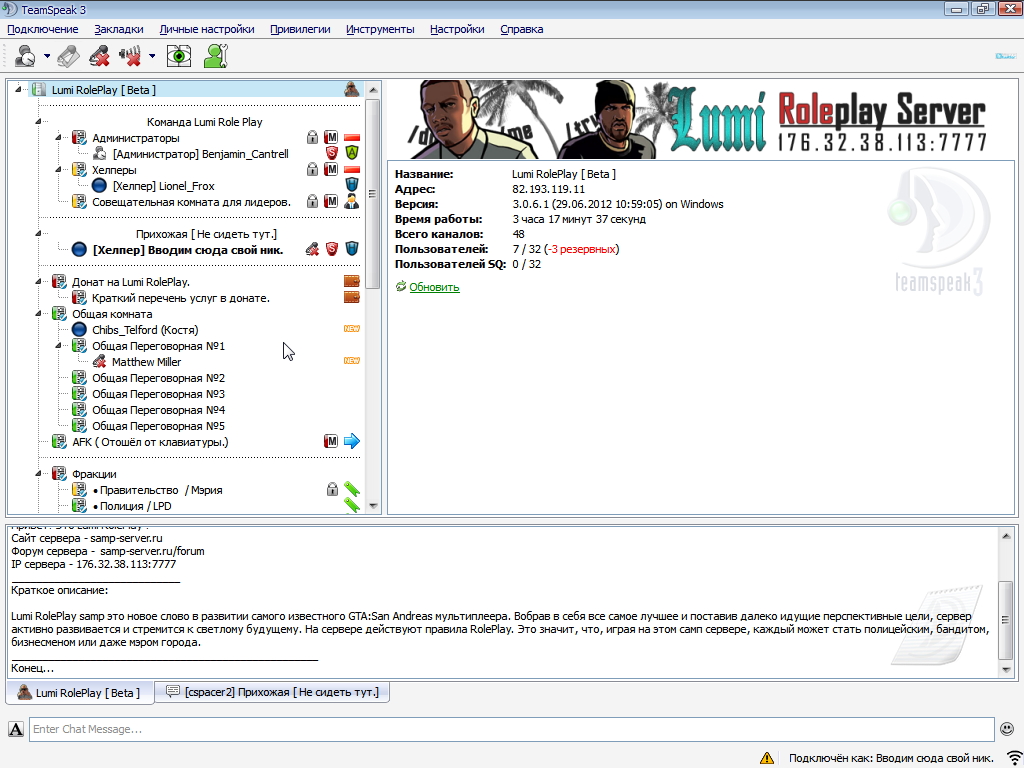
Task: Open the Личные настройки menu
Action: (x=207, y=29)
